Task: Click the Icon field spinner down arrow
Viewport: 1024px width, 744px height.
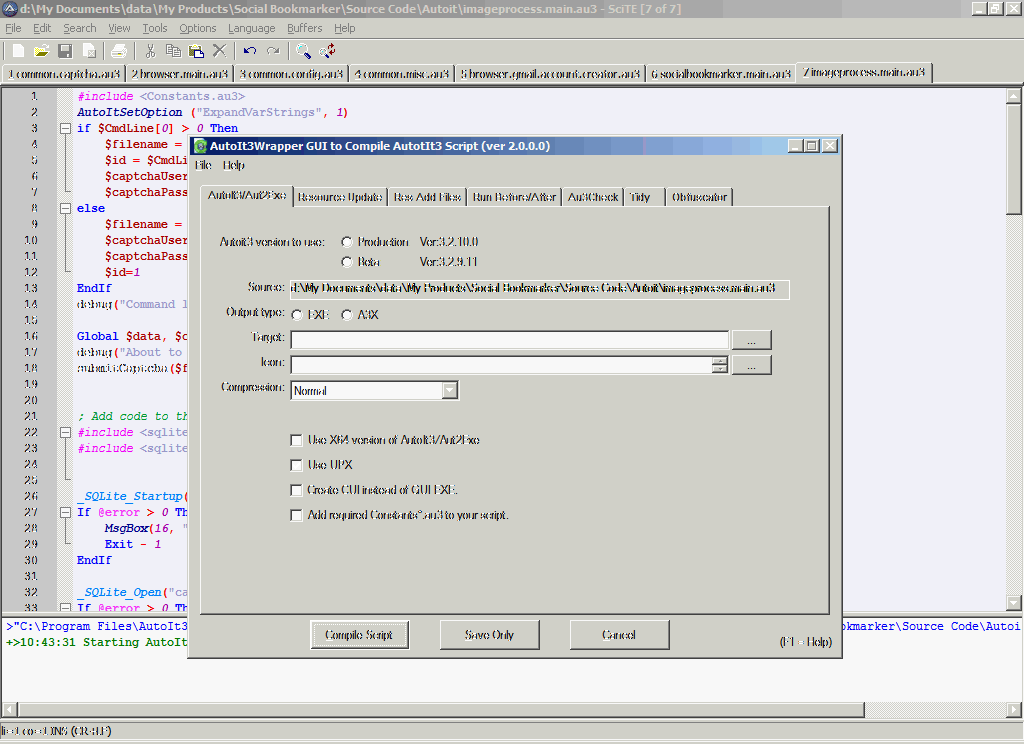Action: 720,368
